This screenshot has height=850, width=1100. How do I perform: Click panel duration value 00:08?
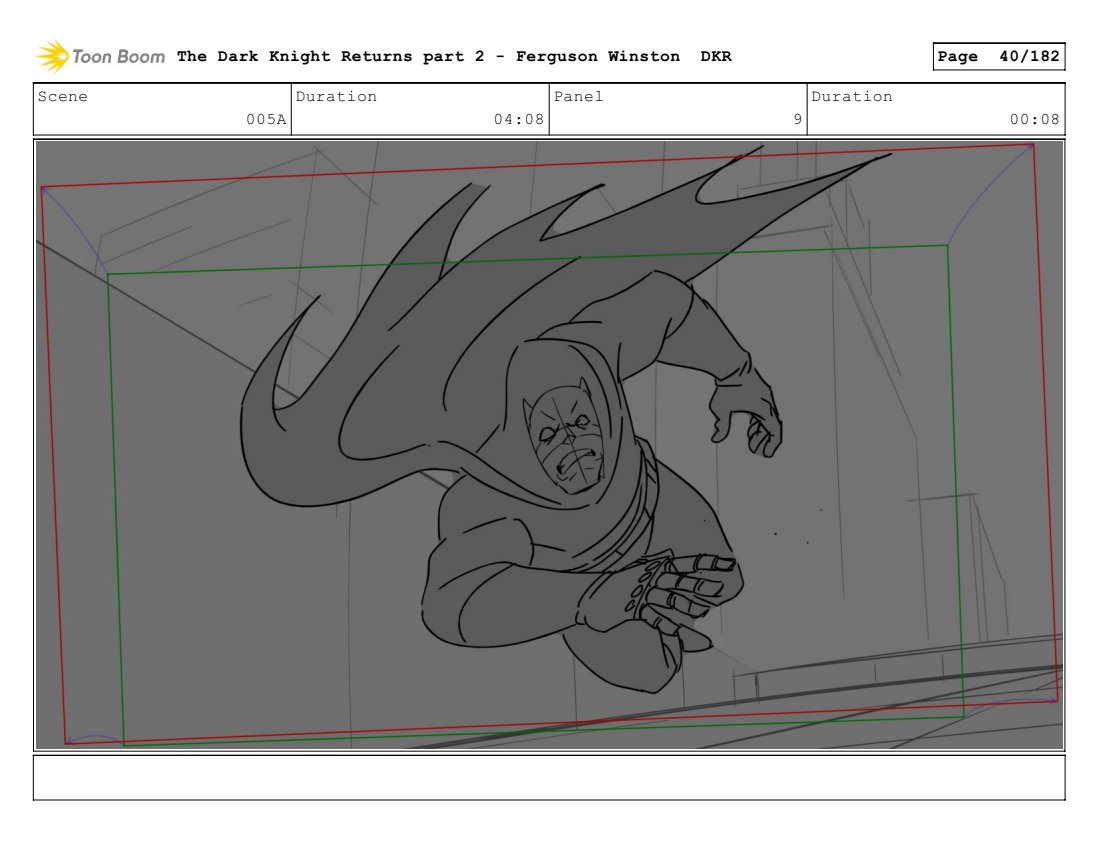click(1034, 119)
